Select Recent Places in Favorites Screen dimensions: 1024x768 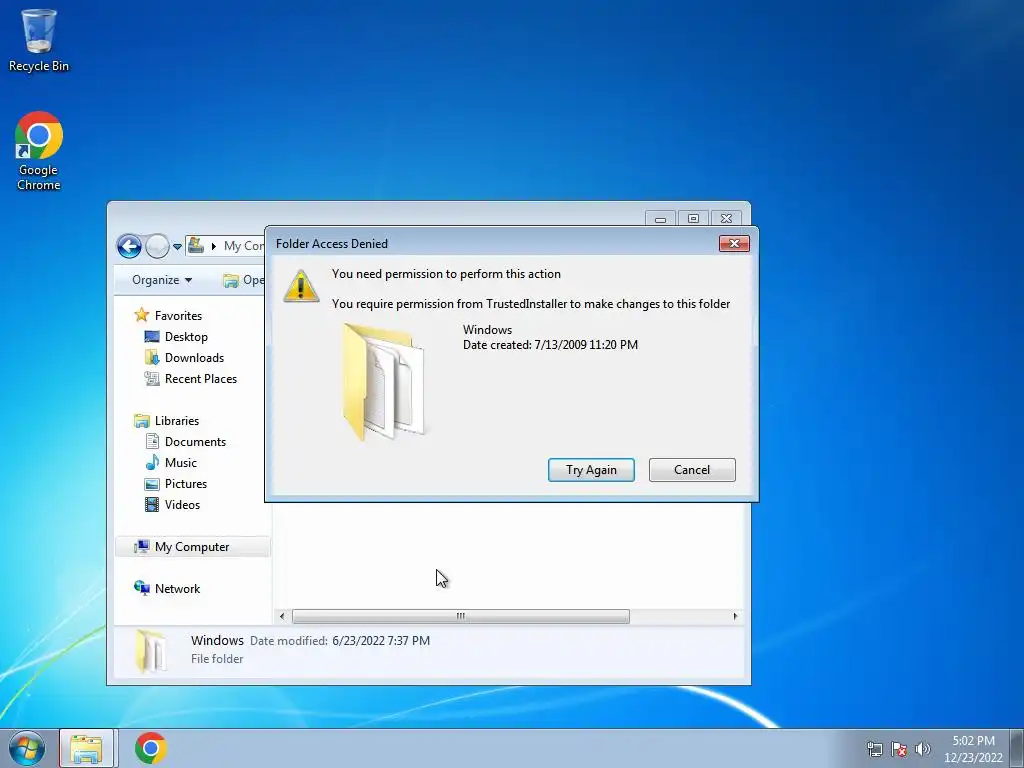pos(200,379)
